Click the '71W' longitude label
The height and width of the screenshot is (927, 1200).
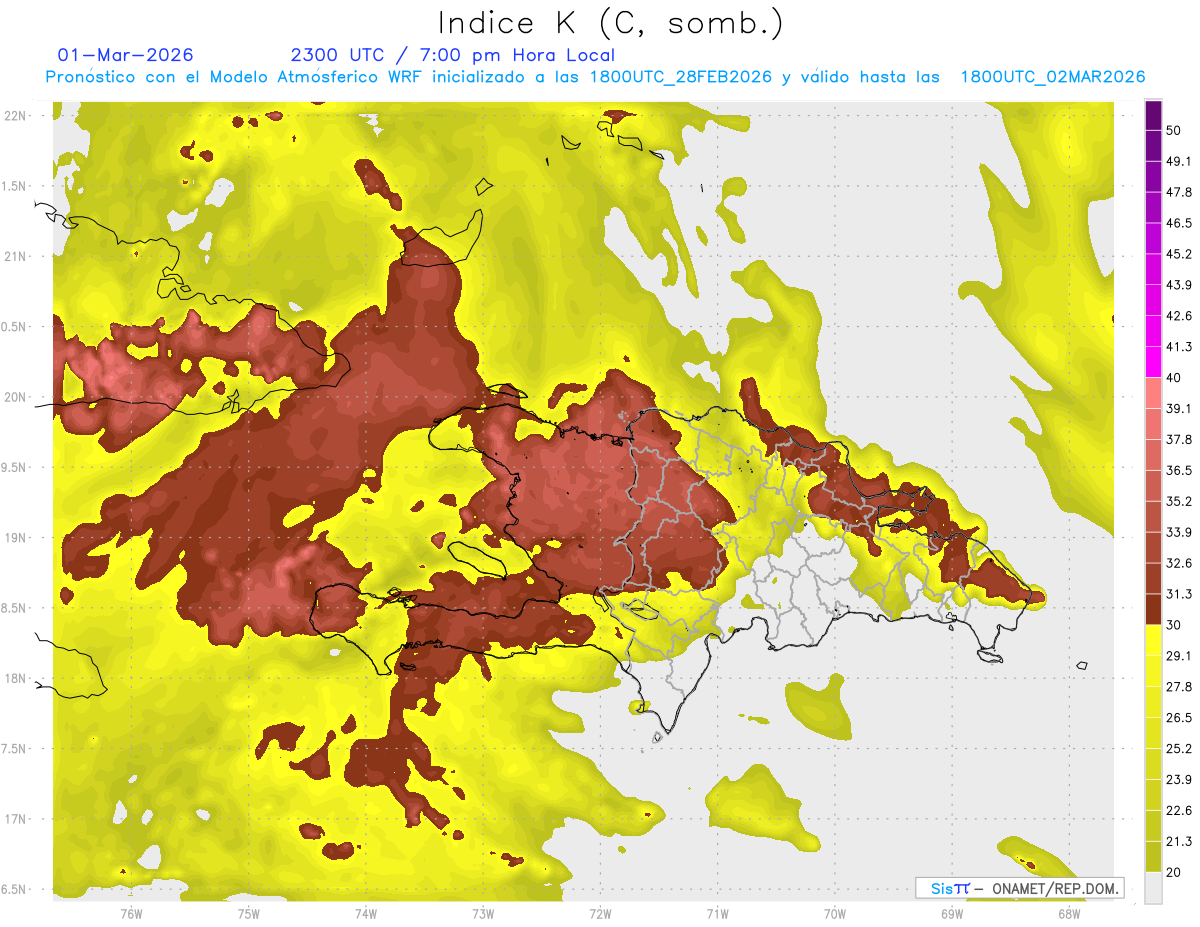coord(717,914)
